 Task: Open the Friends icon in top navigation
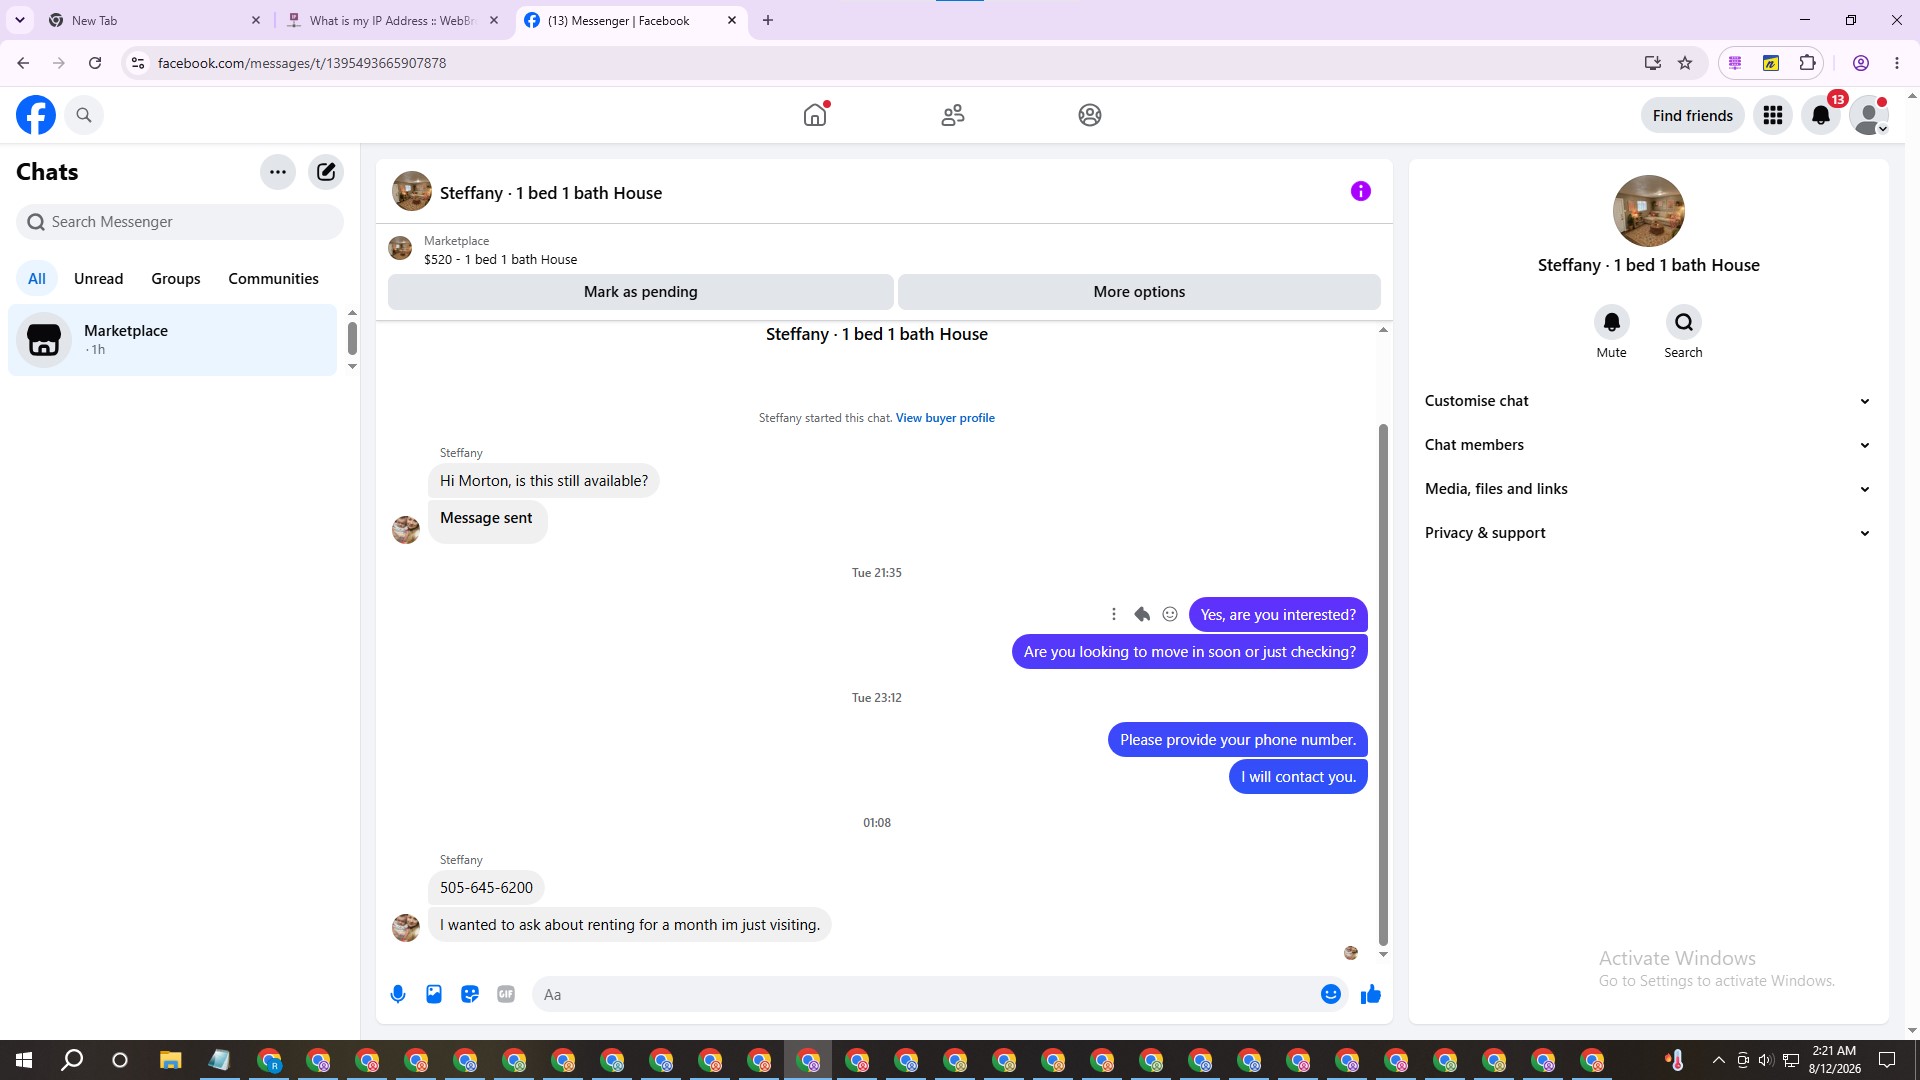click(953, 115)
